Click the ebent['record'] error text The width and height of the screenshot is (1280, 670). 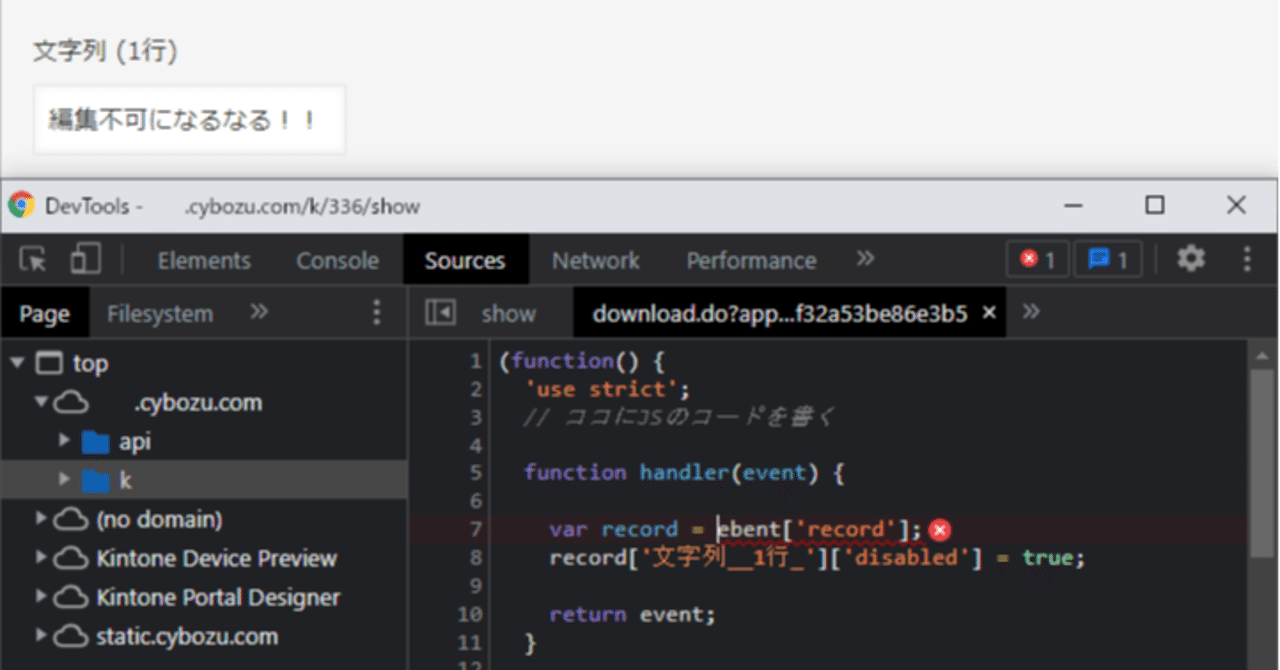pyautogui.click(x=819, y=530)
